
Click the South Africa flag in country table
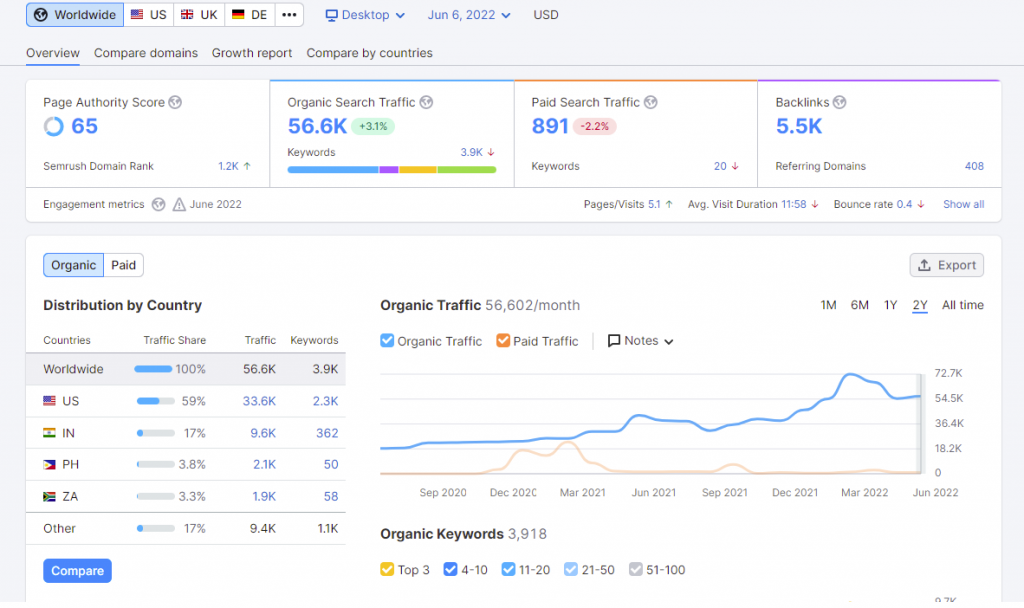(x=49, y=496)
